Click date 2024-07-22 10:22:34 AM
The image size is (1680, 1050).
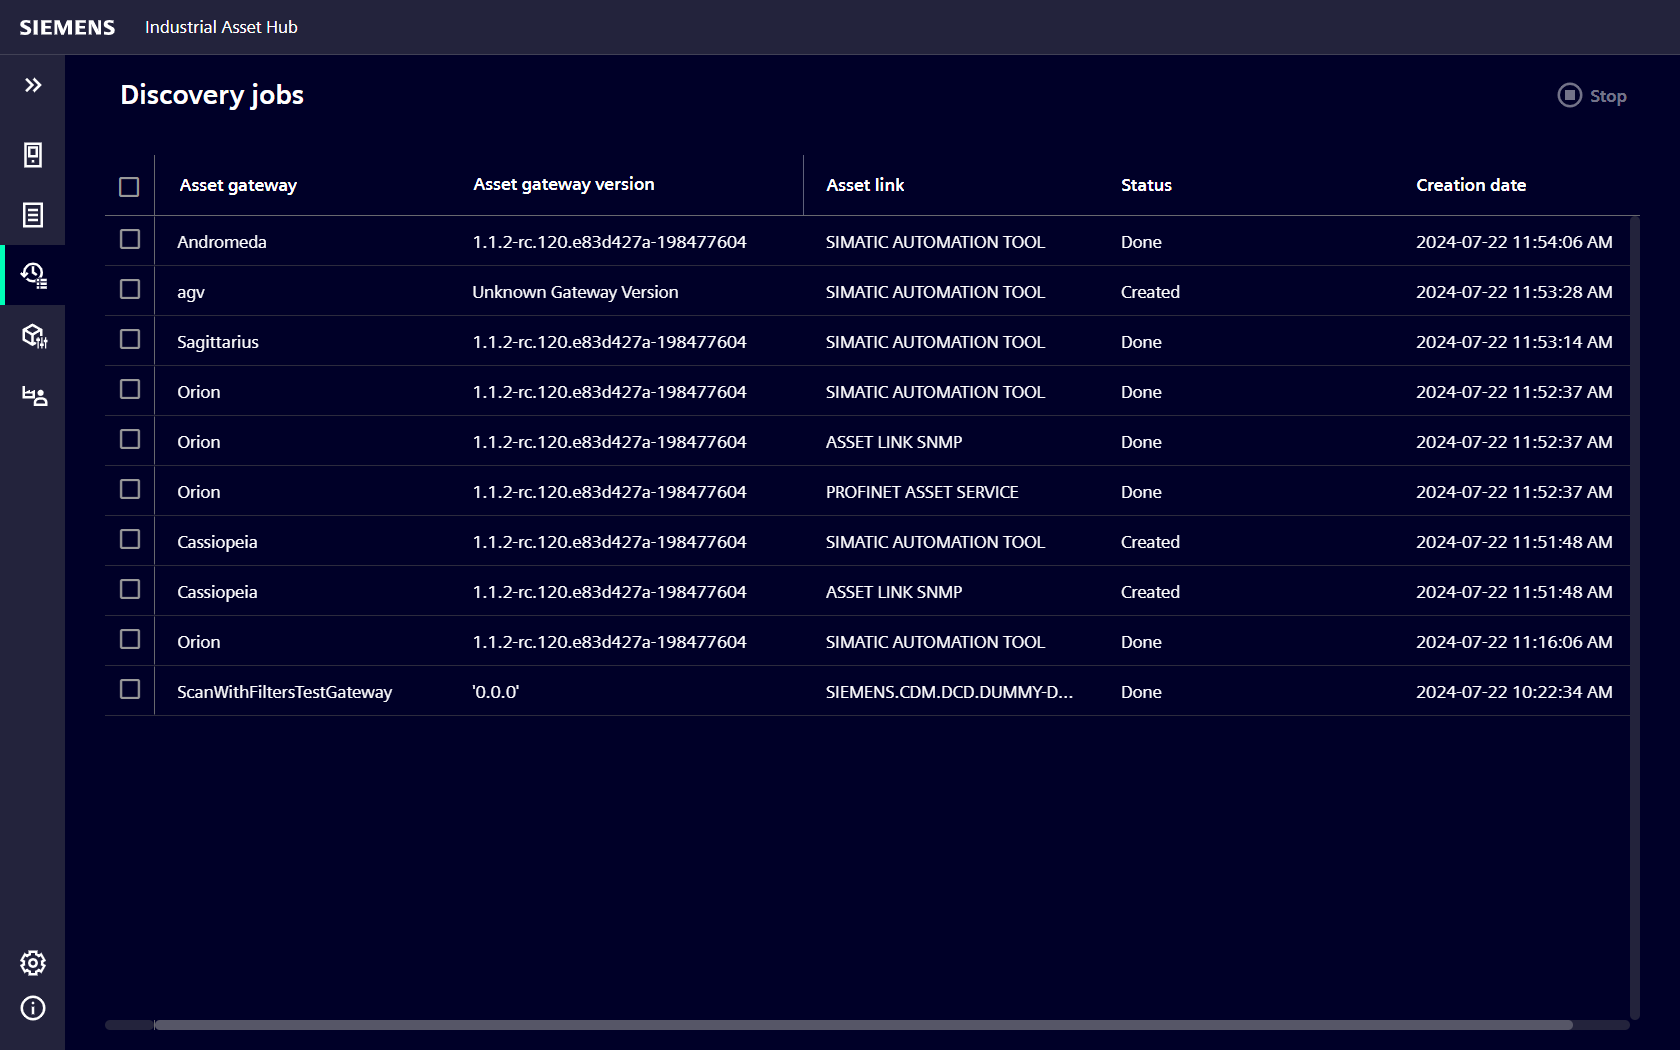click(x=1514, y=692)
